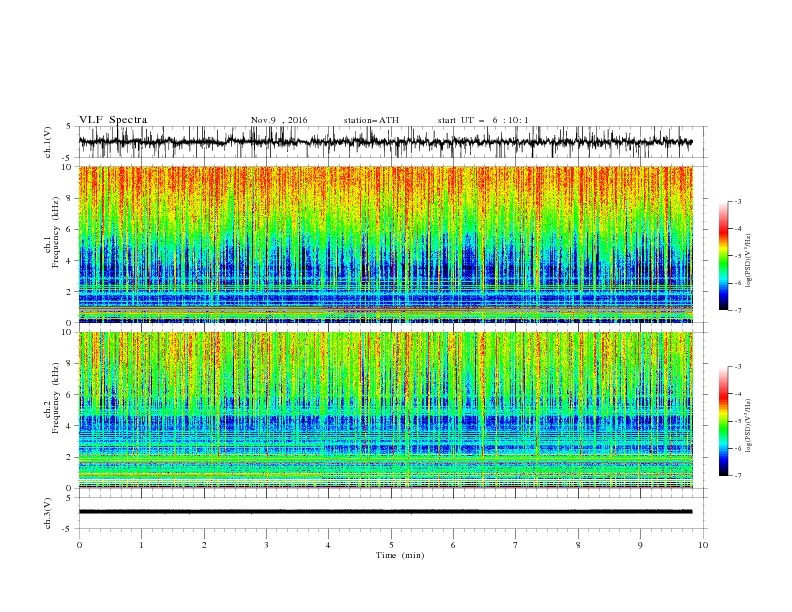Click the "4" kHz tick of ch.2 spectrogram
The height and width of the screenshot is (612, 792).
69,426
